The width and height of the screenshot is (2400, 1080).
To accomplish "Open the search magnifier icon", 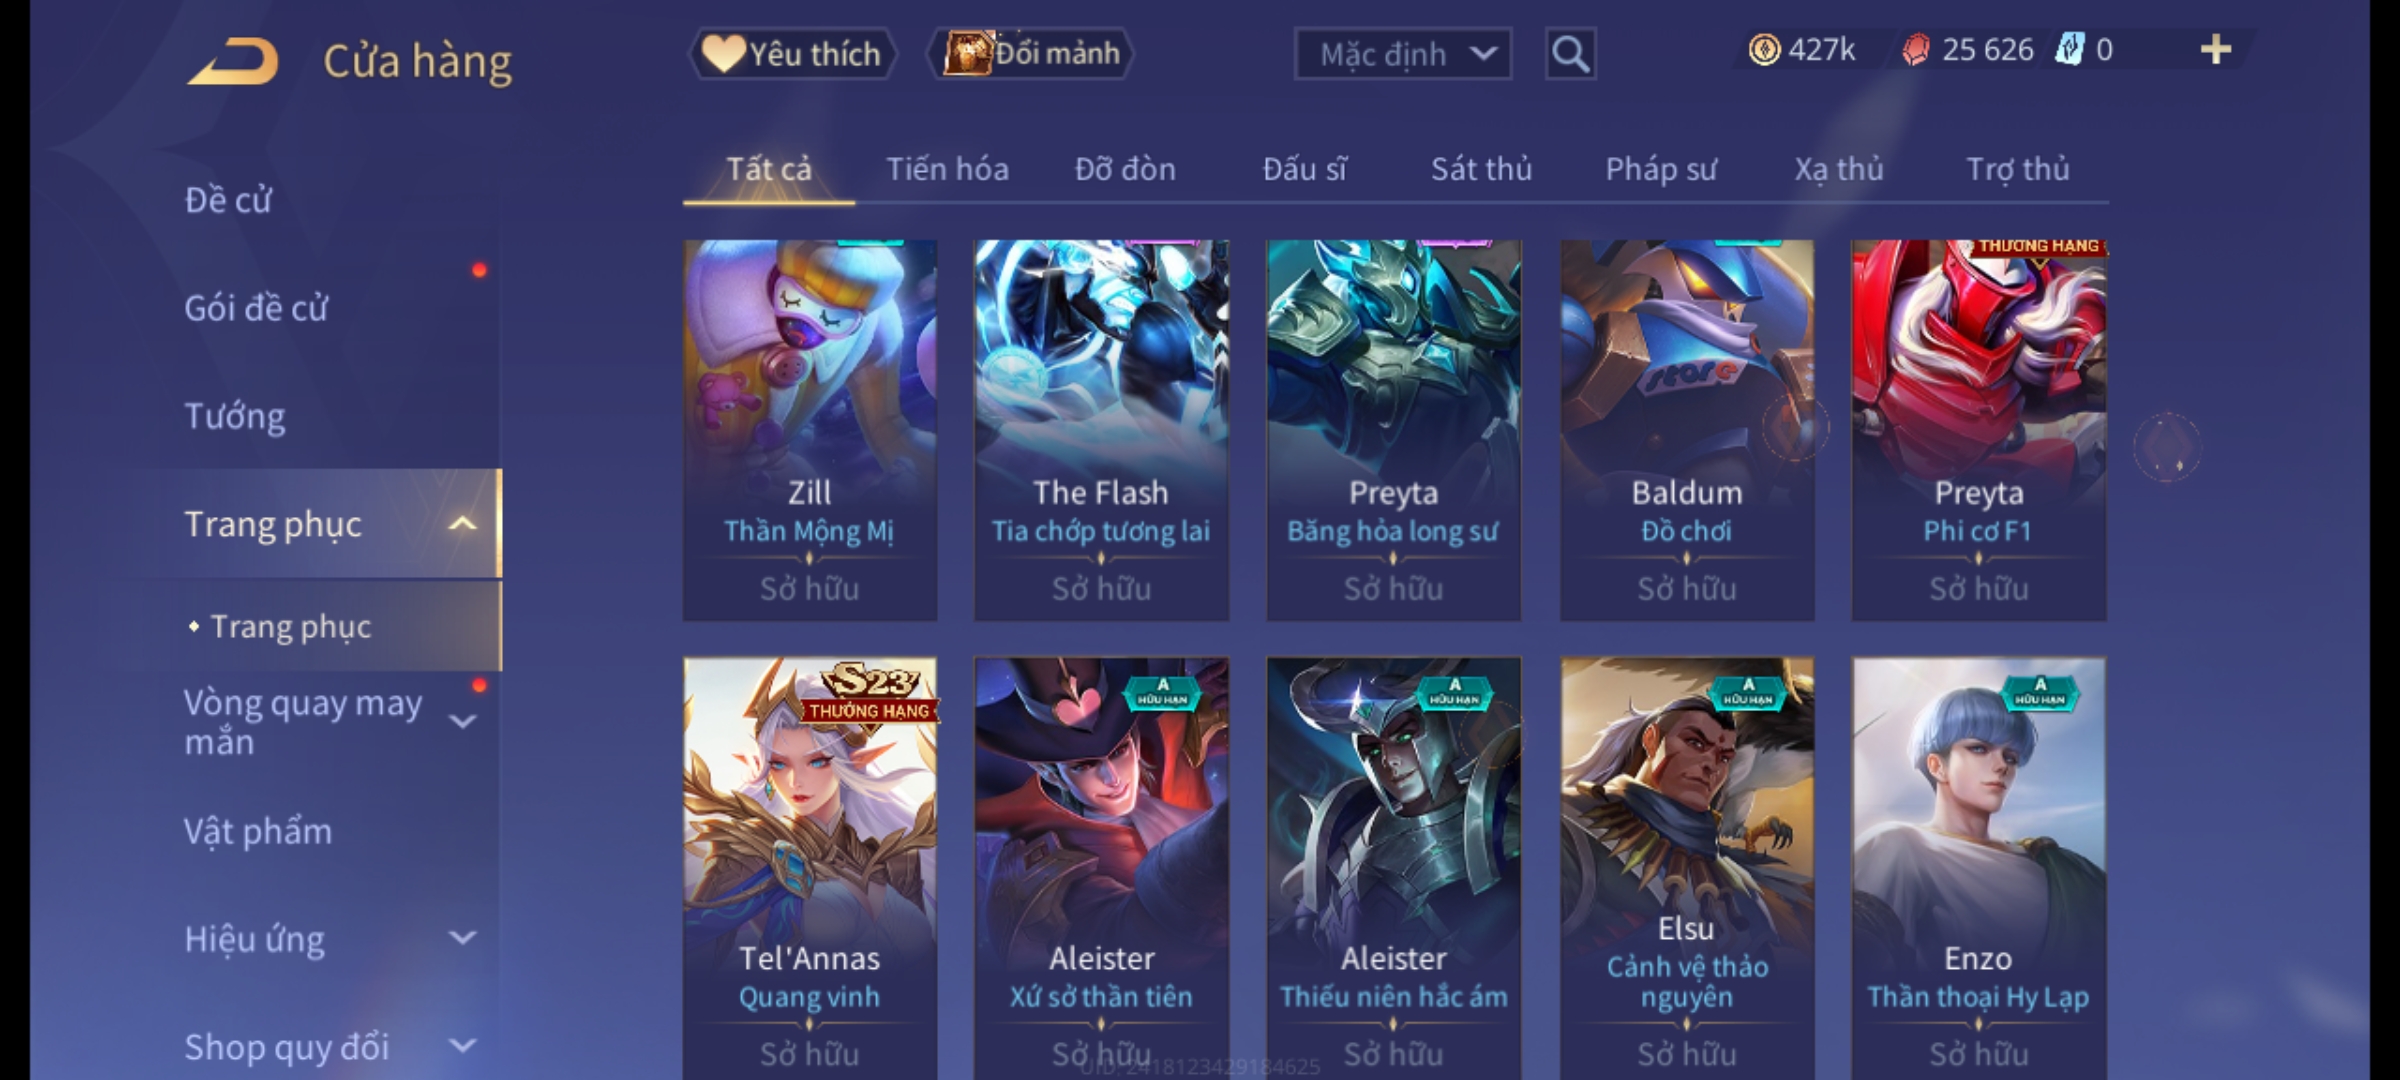I will 1570,54.
